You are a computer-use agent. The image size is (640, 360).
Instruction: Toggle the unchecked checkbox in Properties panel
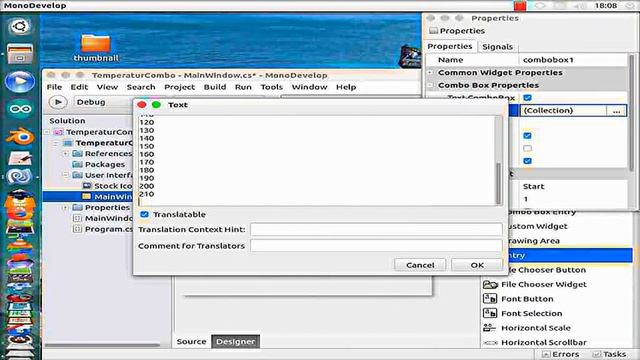527,148
